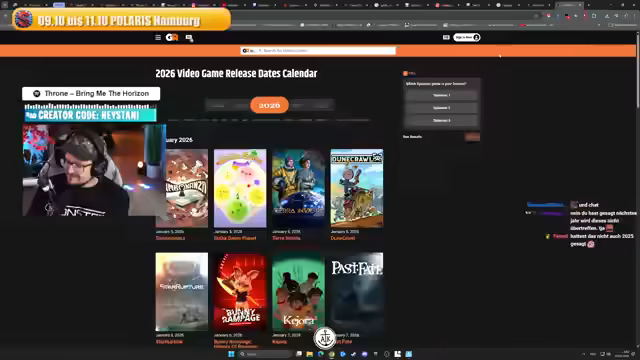640x360 pixels.
Task: Click the anchor circle icon at bottom
Action: tap(325, 338)
